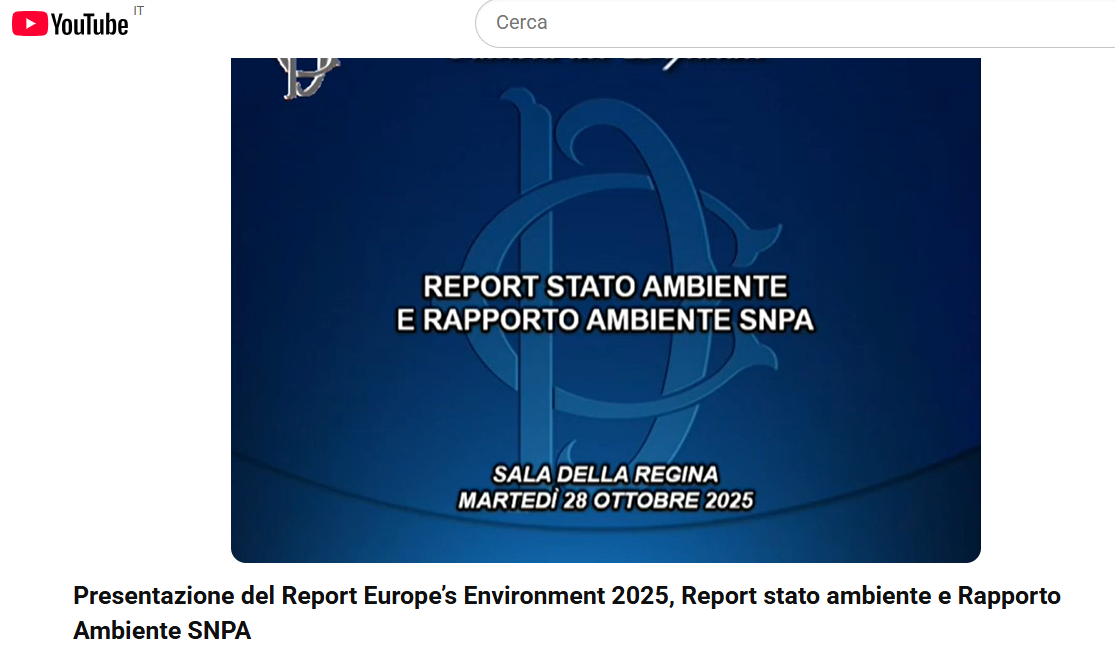Click the red YouTube play logo icon
This screenshot has width=1115, height=646.
click(30, 24)
